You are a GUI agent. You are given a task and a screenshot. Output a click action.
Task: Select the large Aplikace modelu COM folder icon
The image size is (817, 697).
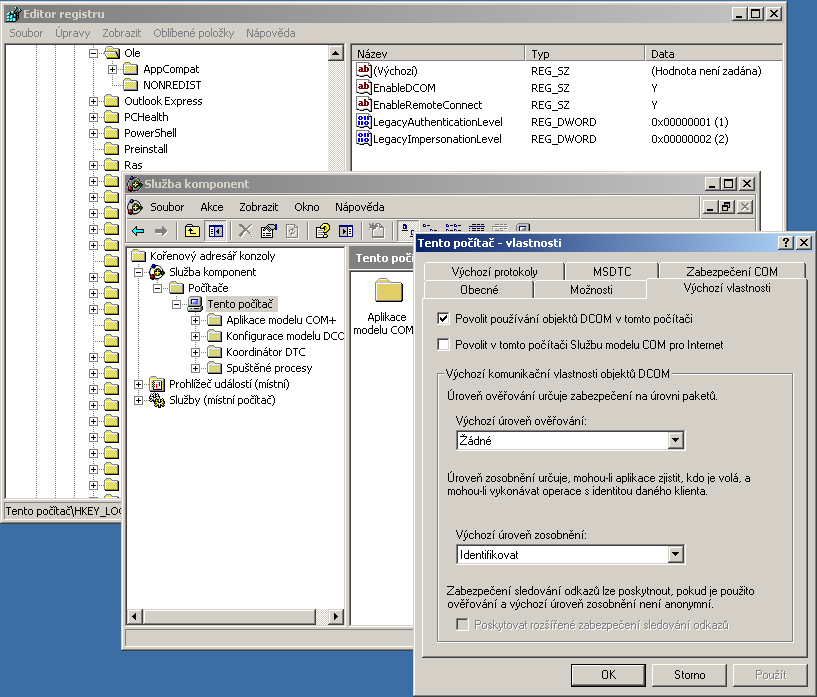389,290
